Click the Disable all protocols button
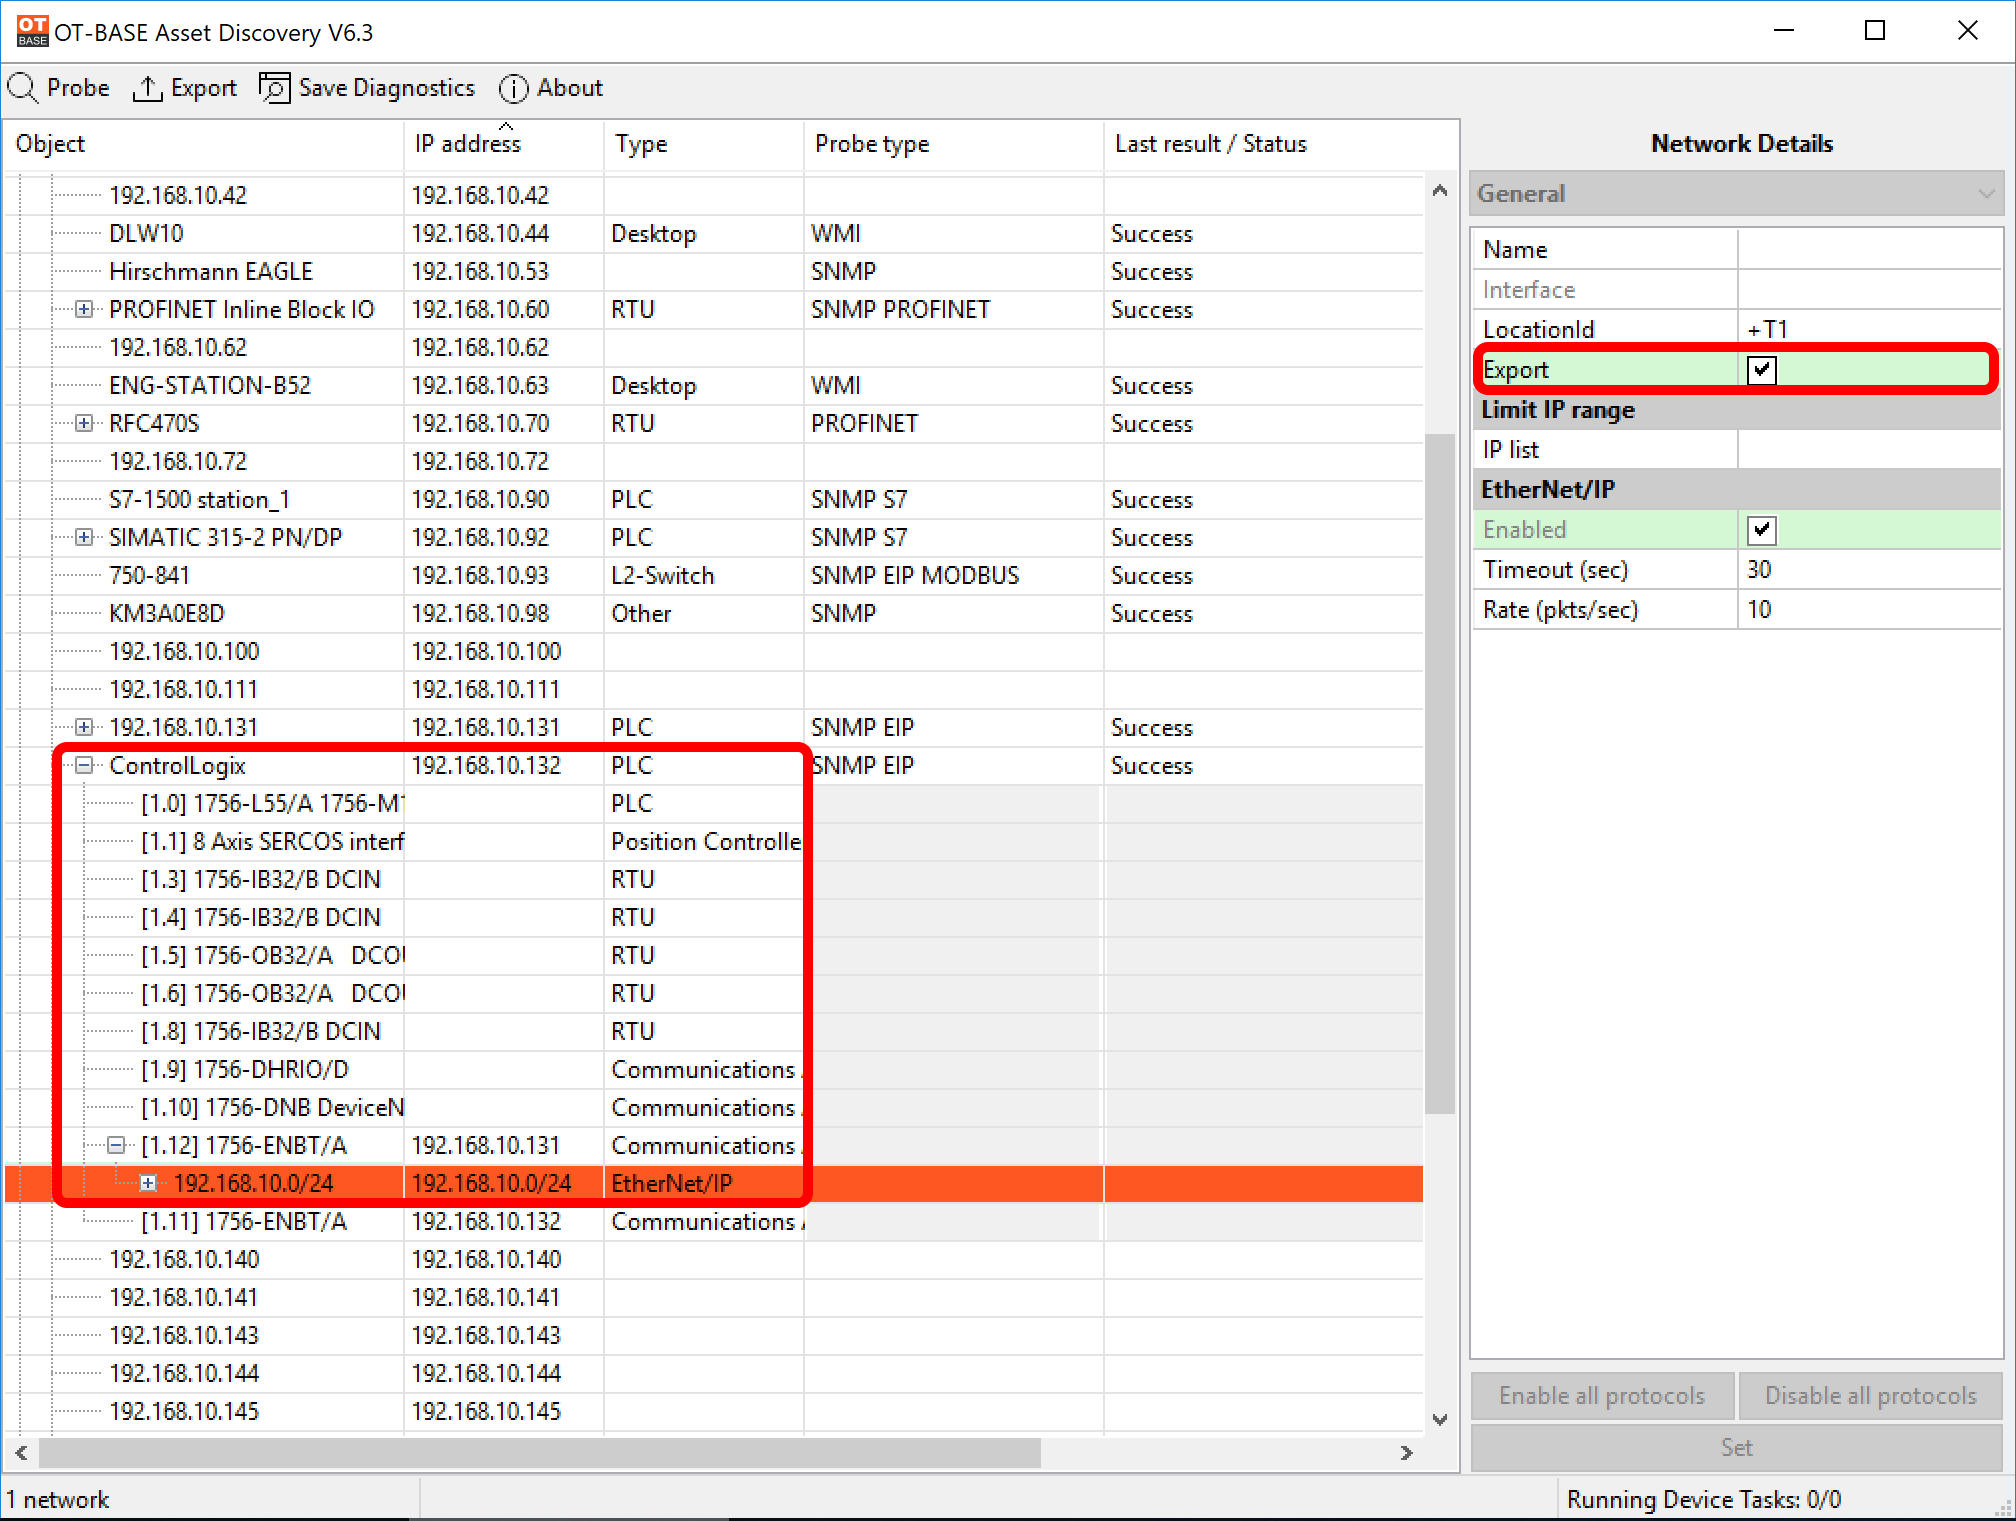 (x=1870, y=1396)
